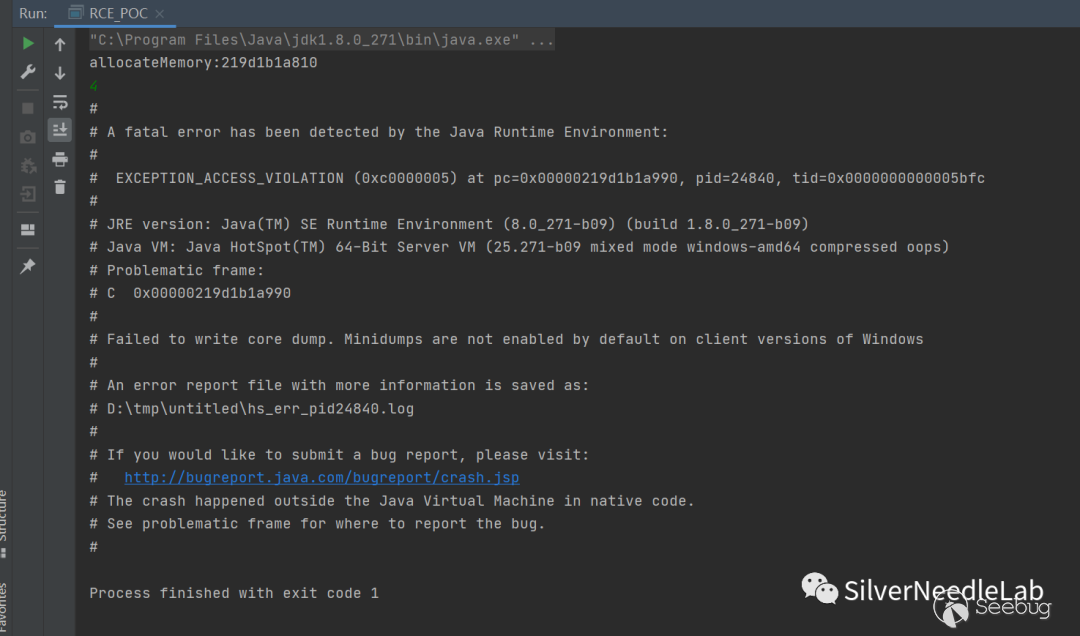The image size is (1080, 636).
Task: Click the attach debugger bug icon
Action: 28,165
